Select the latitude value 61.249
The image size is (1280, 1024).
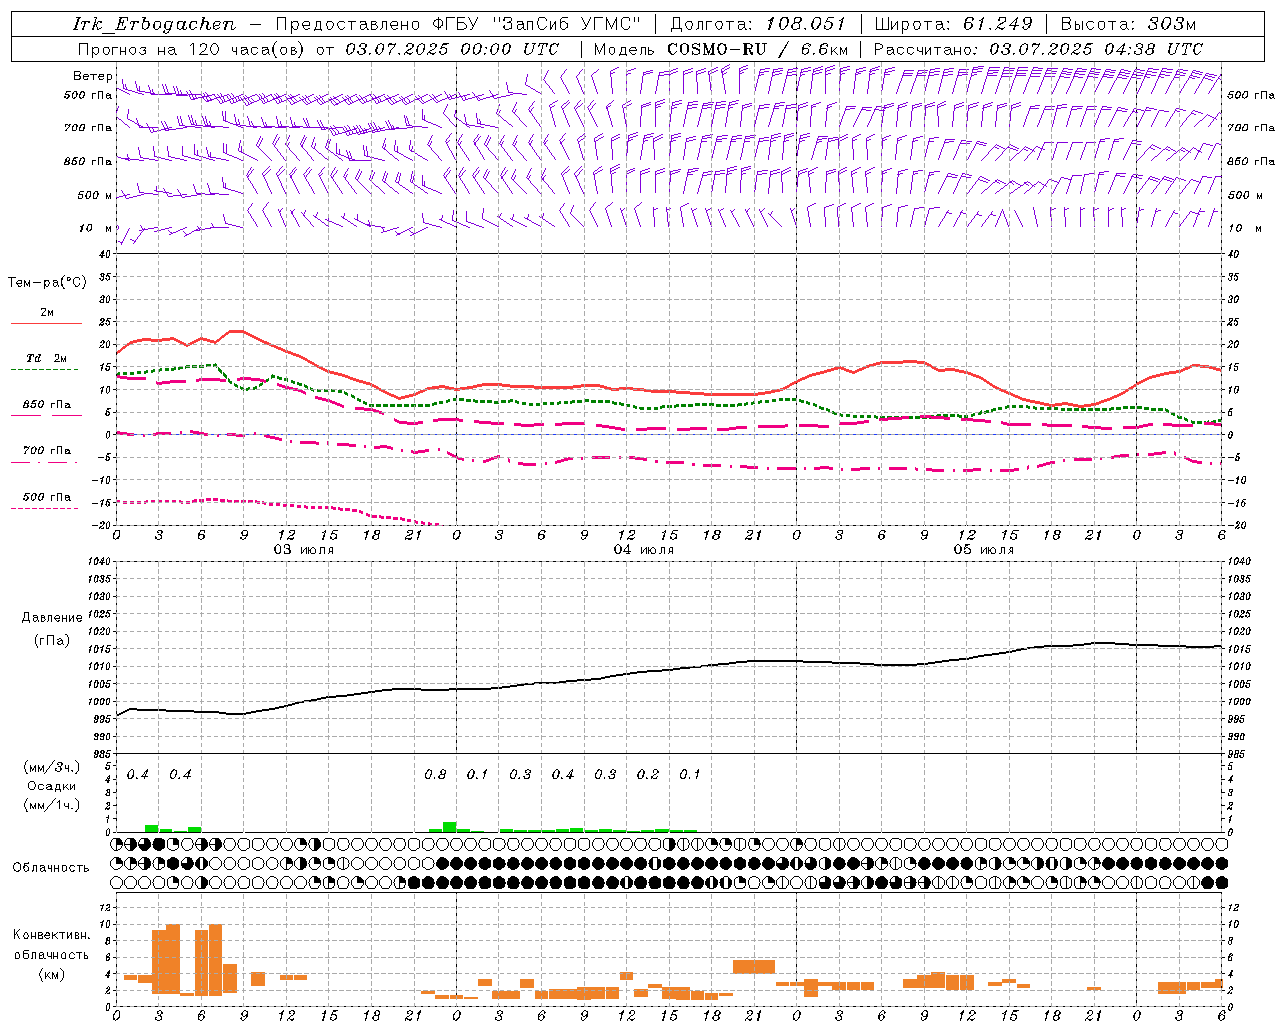point(997,24)
